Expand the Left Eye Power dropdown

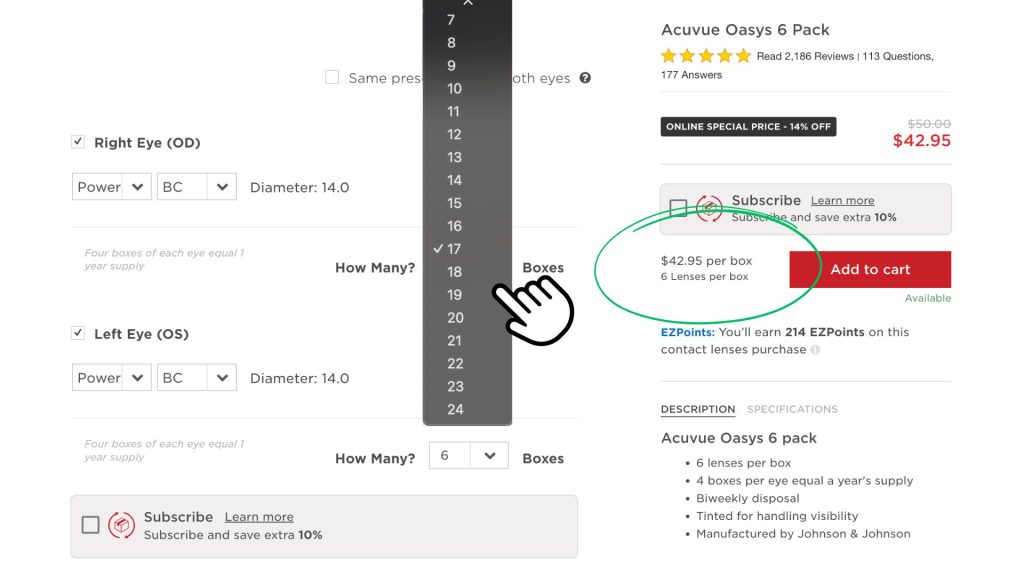coord(111,378)
